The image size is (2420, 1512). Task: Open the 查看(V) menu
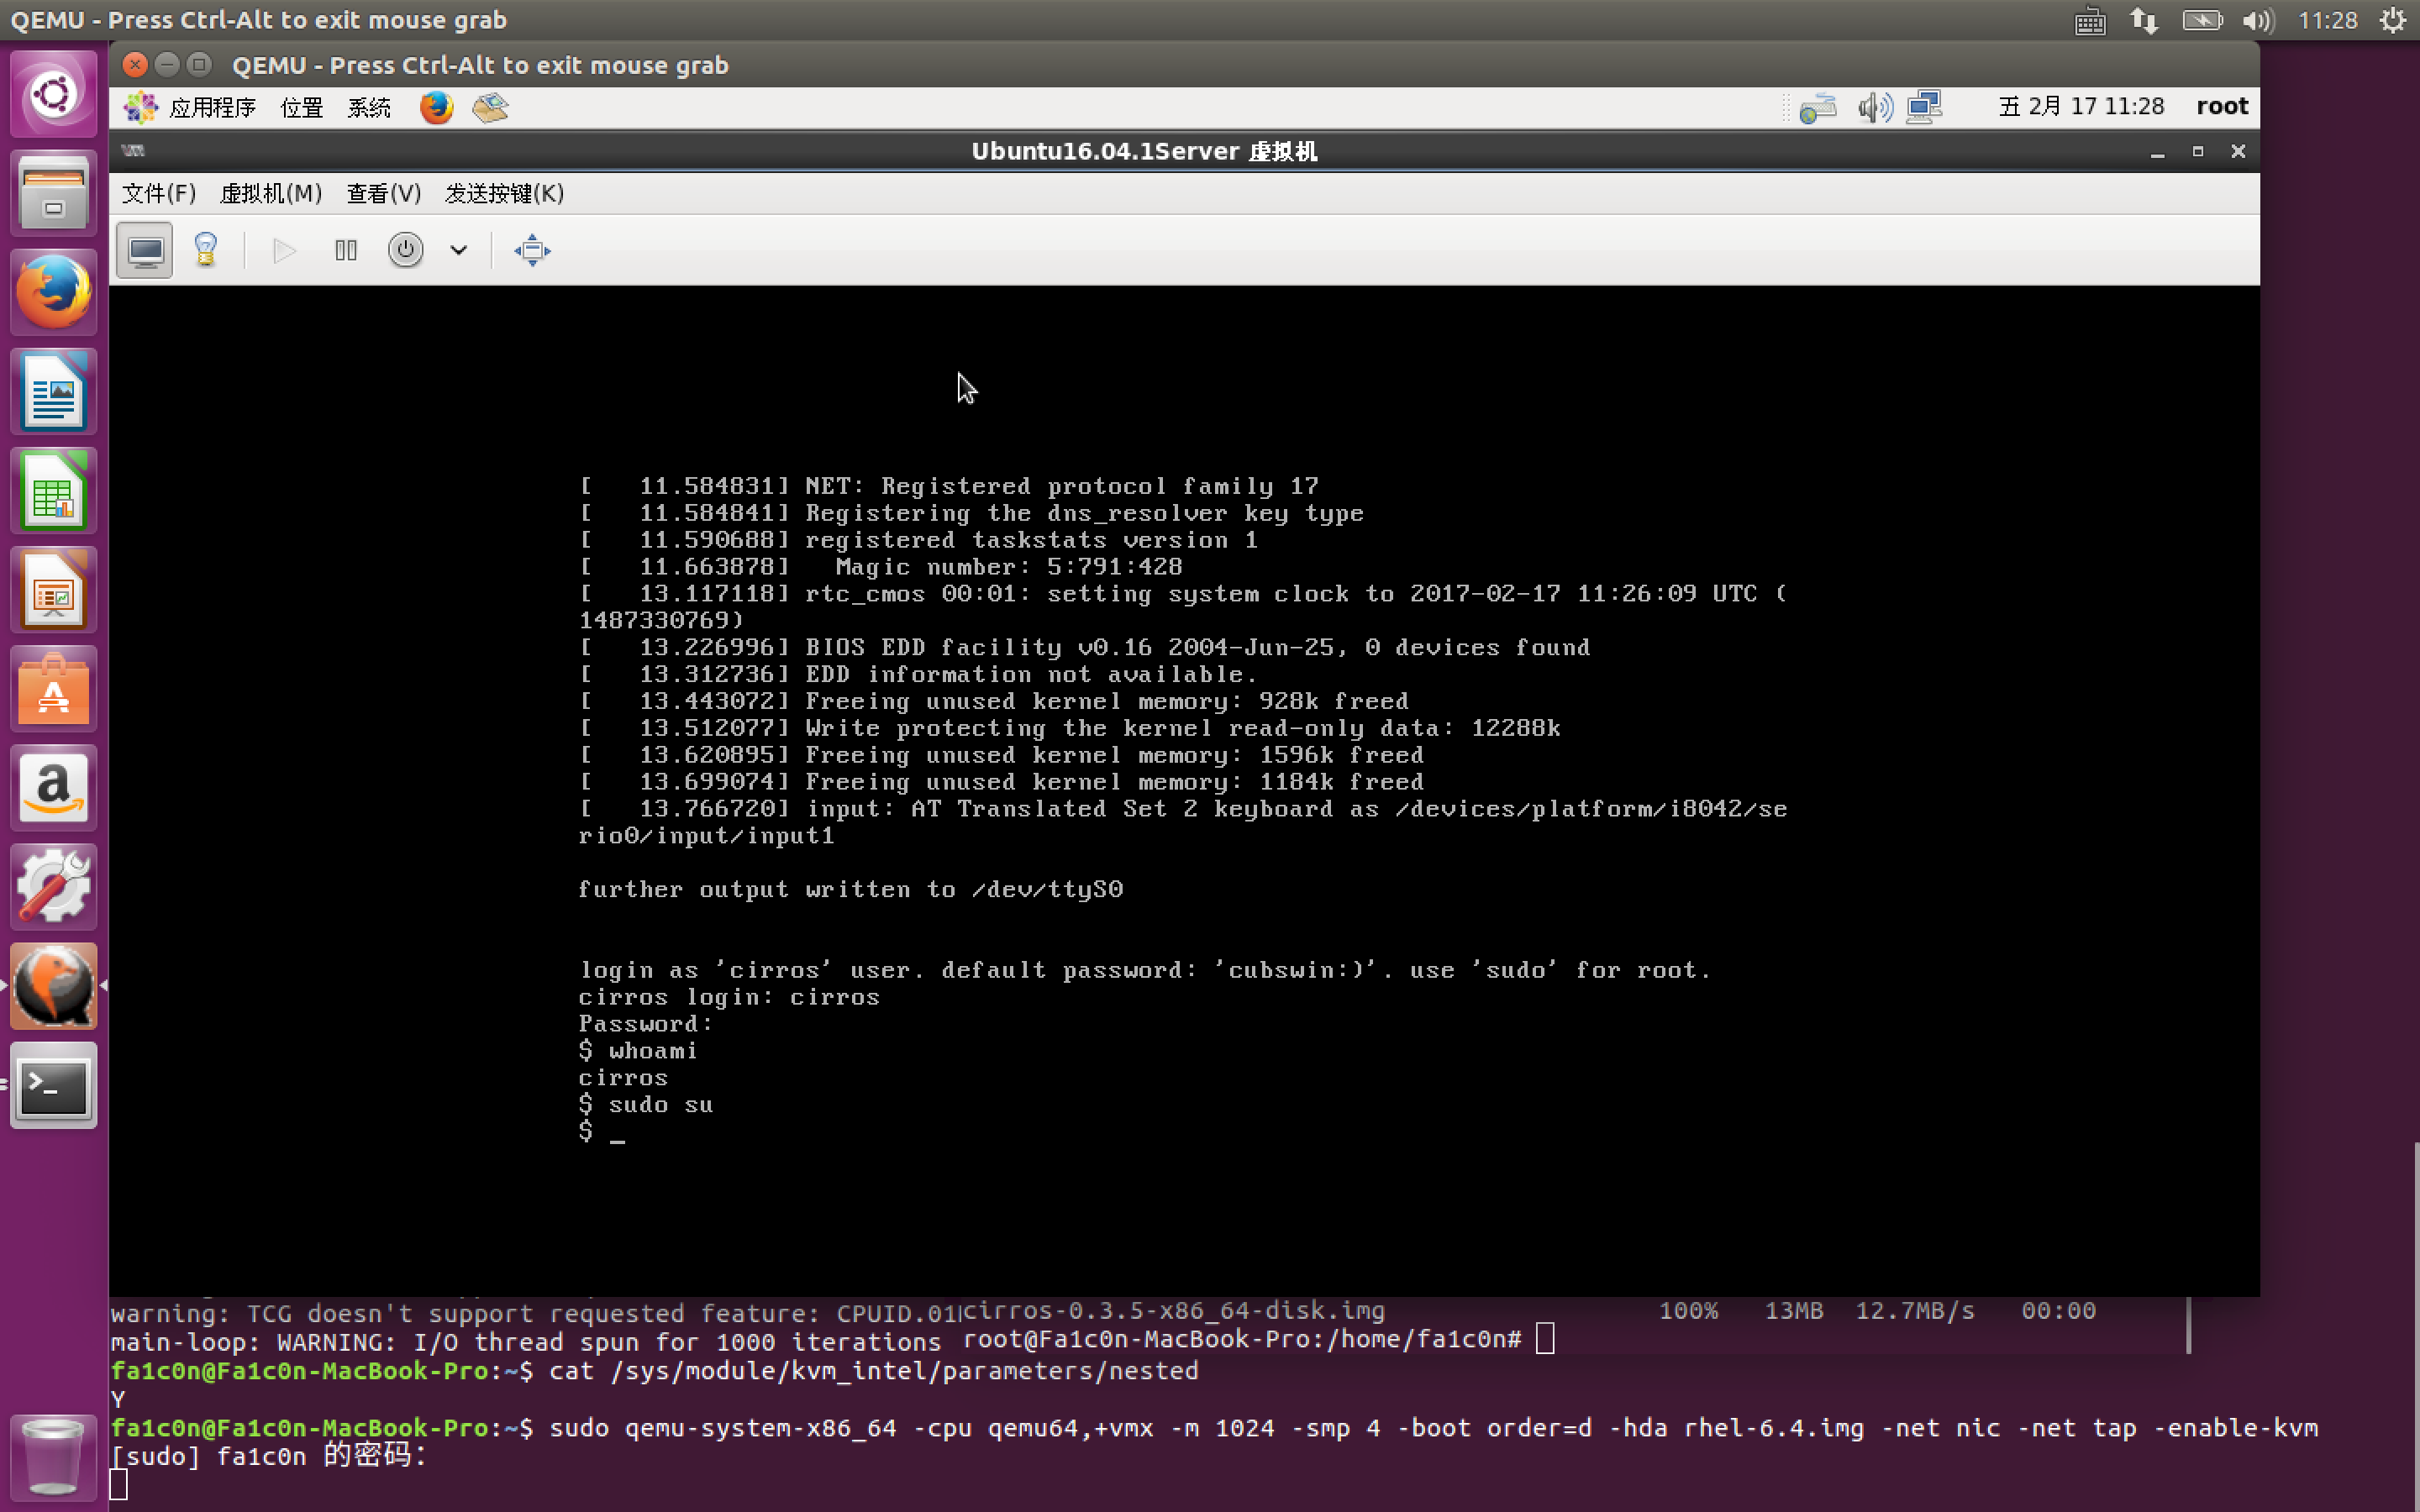pos(383,193)
